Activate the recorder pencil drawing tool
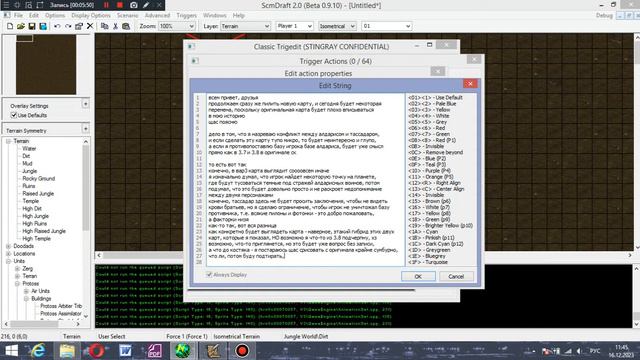The height and width of the screenshot is (360, 640). click(146, 5)
